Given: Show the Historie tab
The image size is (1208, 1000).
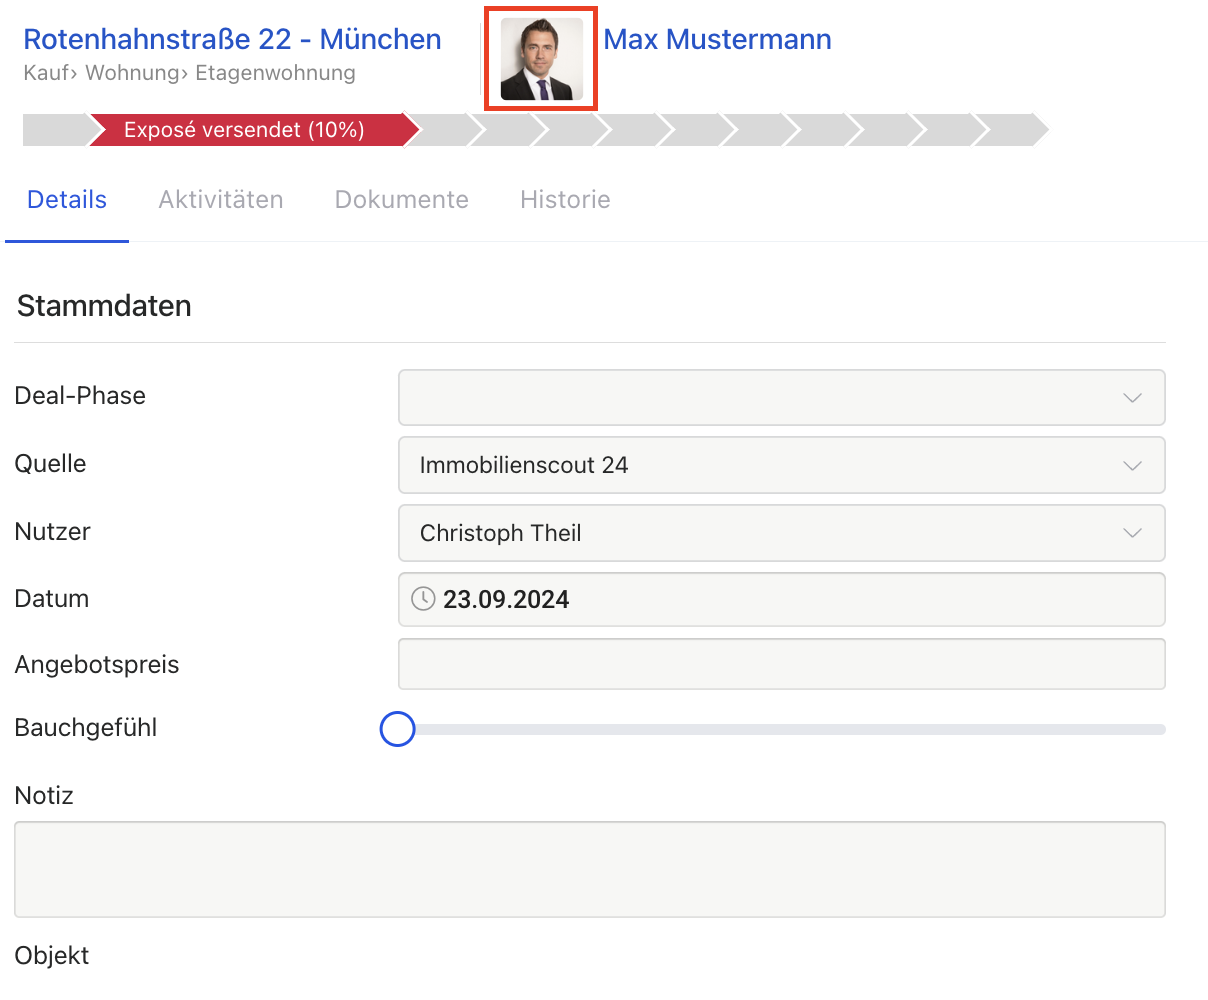Looking at the screenshot, I should tap(565, 200).
